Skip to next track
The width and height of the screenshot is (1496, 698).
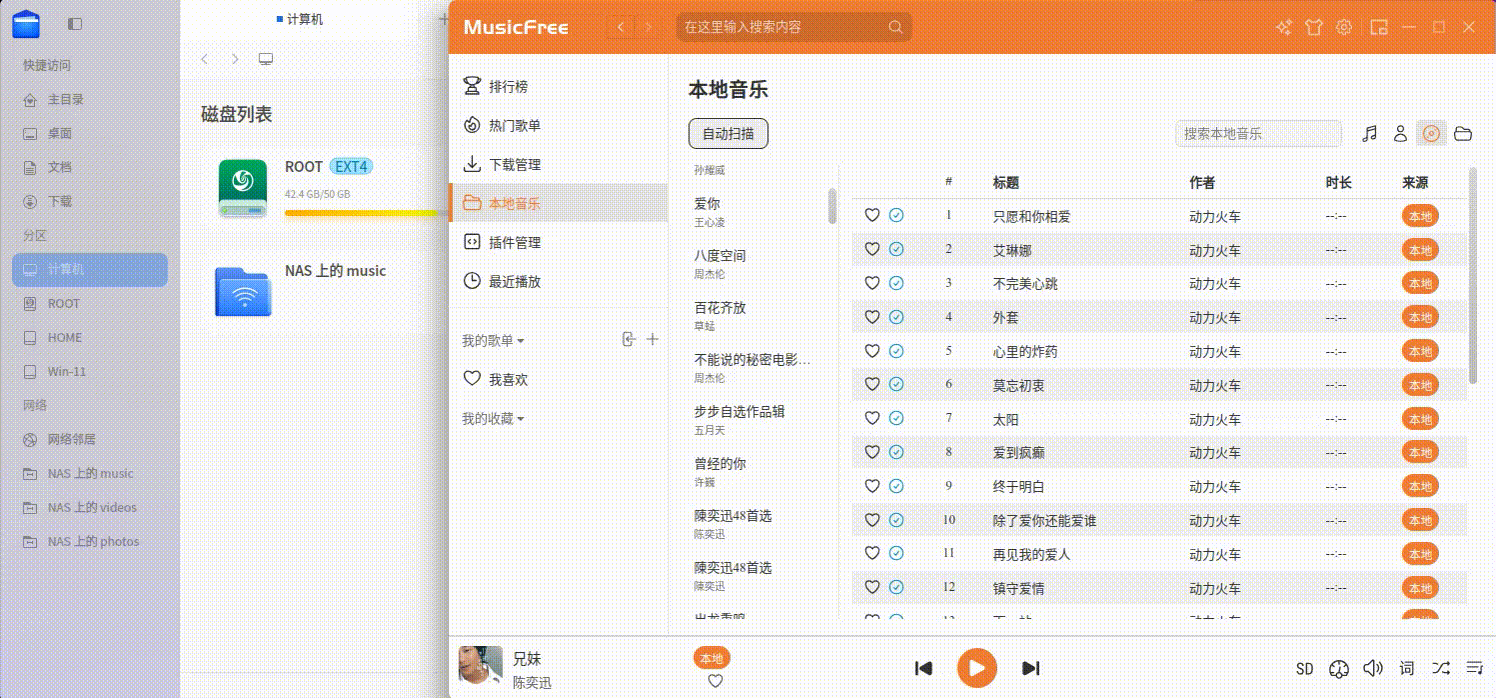click(x=1031, y=668)
